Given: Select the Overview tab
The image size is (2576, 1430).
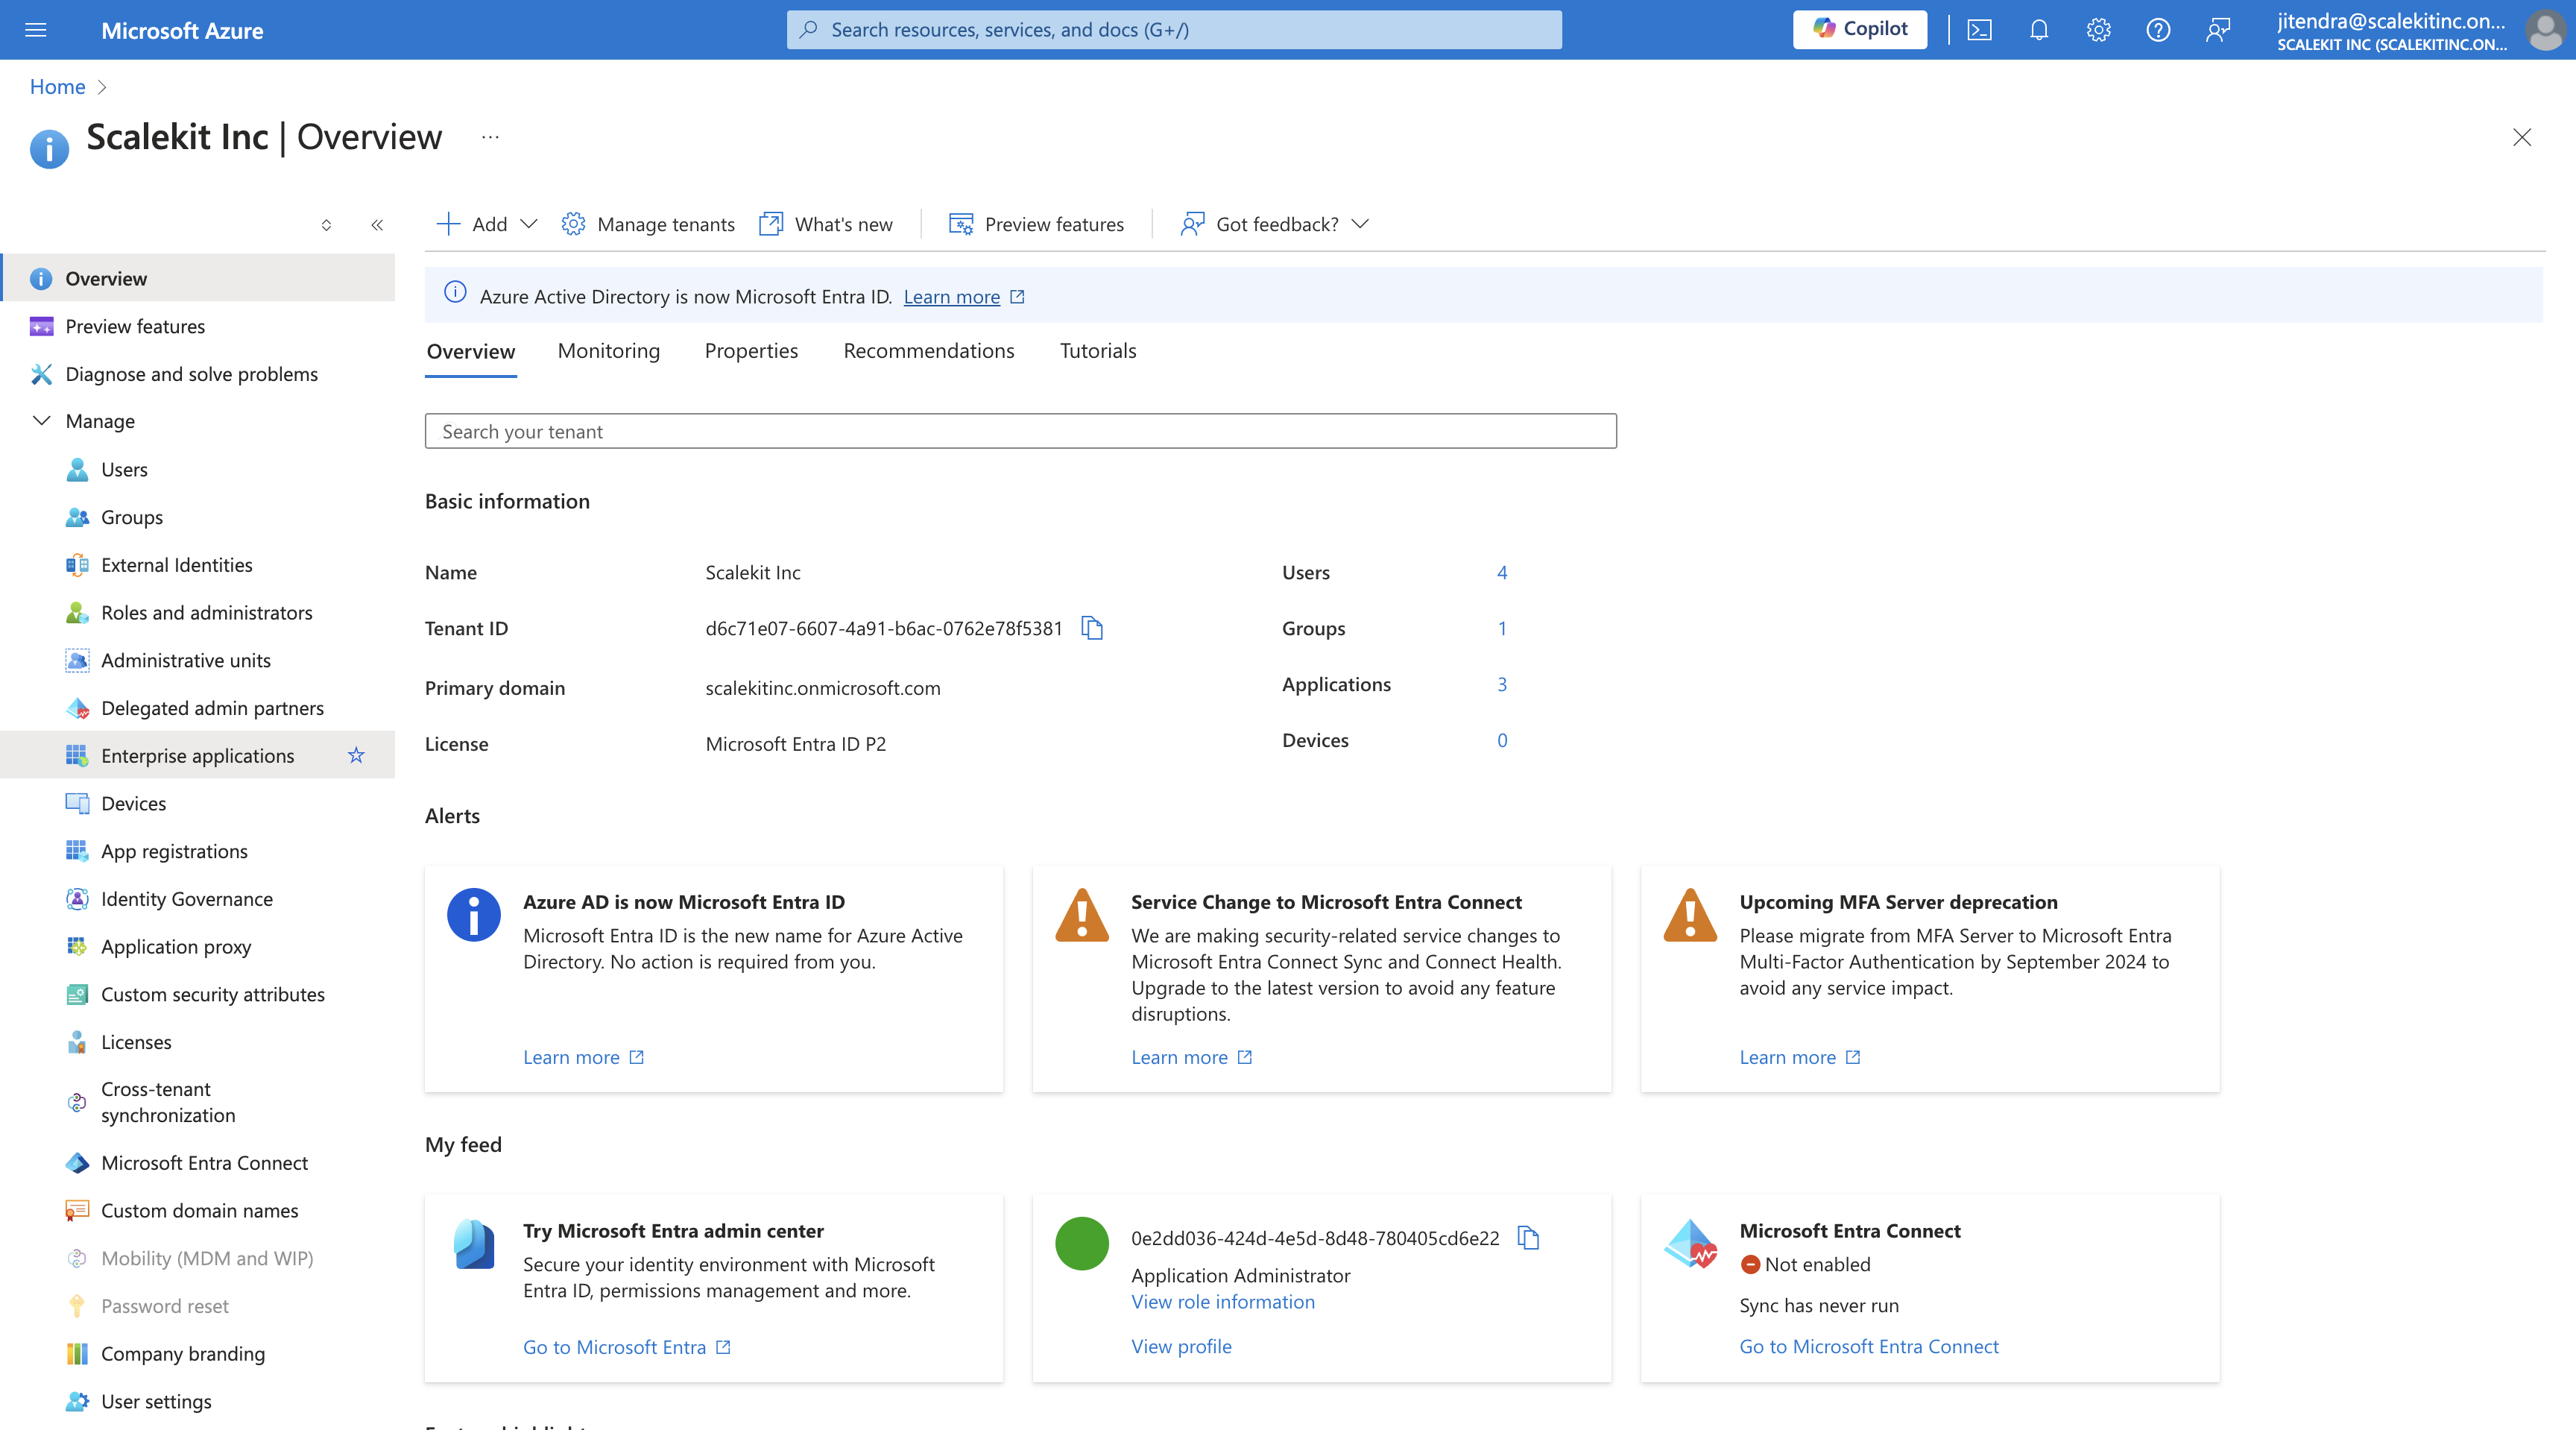Looking at the screenshot, I should click(x=471, y=352).
